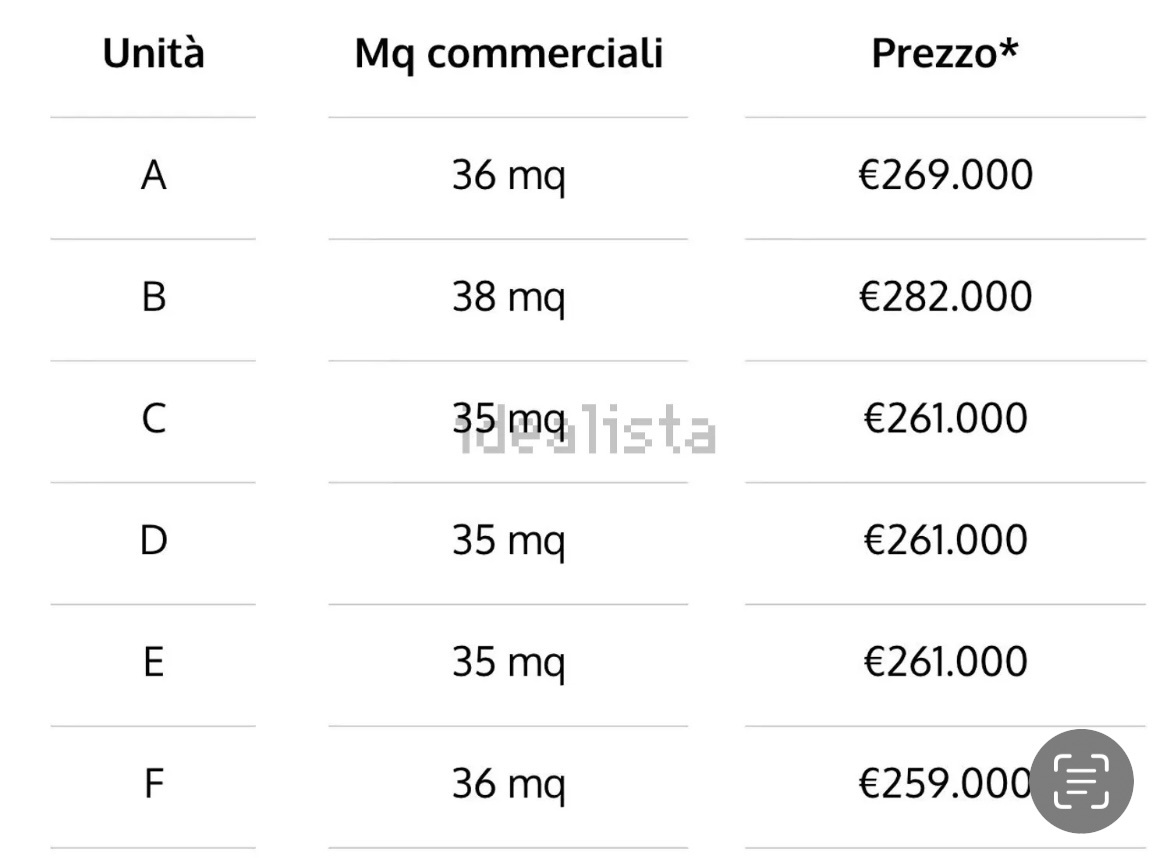Select unit A in the table
Viewport: 1170px width, 860px height.
click(x=153, y=177)
